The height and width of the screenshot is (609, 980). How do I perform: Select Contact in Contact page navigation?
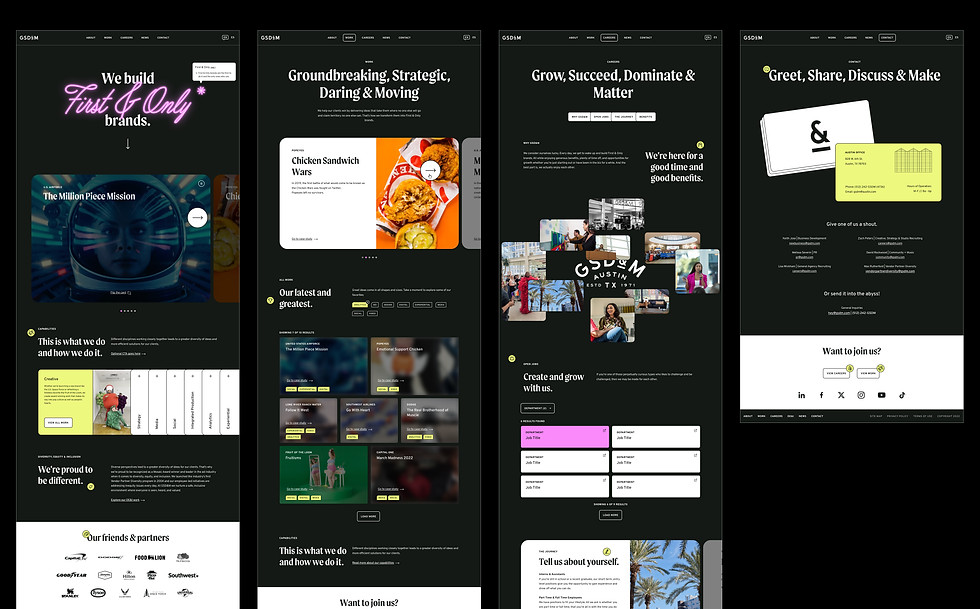point(888,38)
